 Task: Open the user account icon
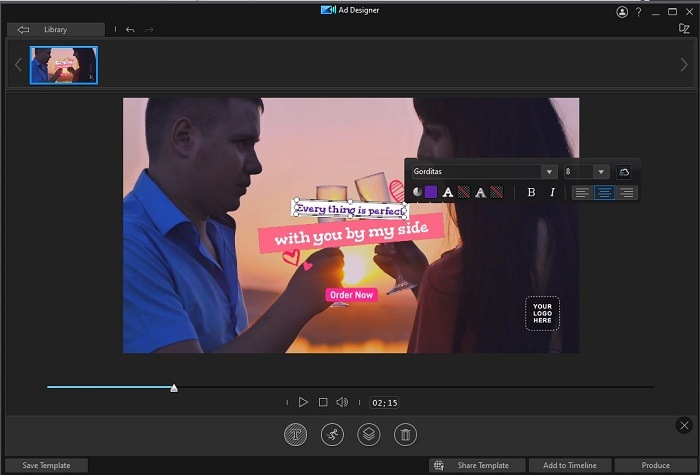click(x=622, y=12)
